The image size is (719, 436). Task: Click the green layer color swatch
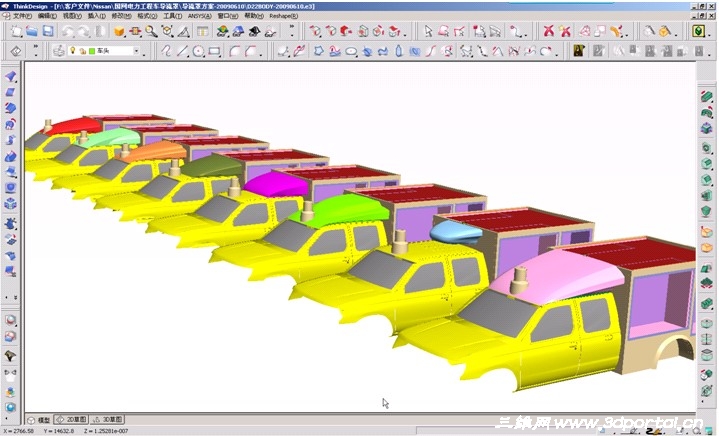pos(92,51)
